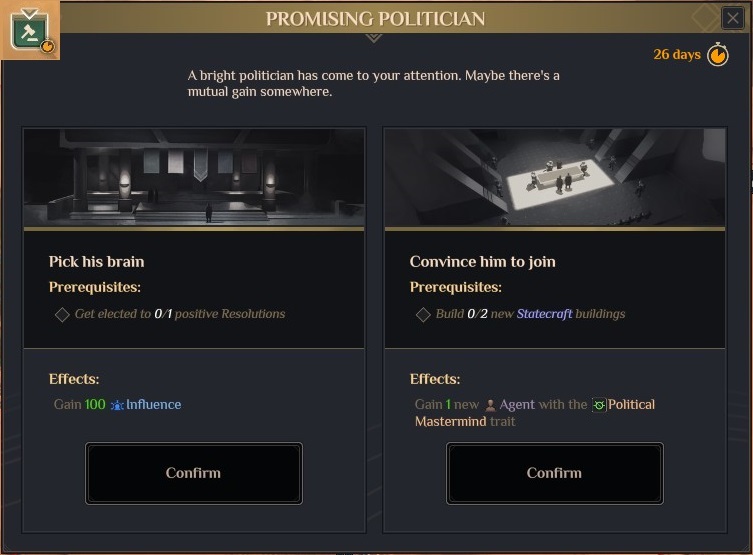
Task: Click the "Convince him to join" option heading
Action: tap(482, 262)
